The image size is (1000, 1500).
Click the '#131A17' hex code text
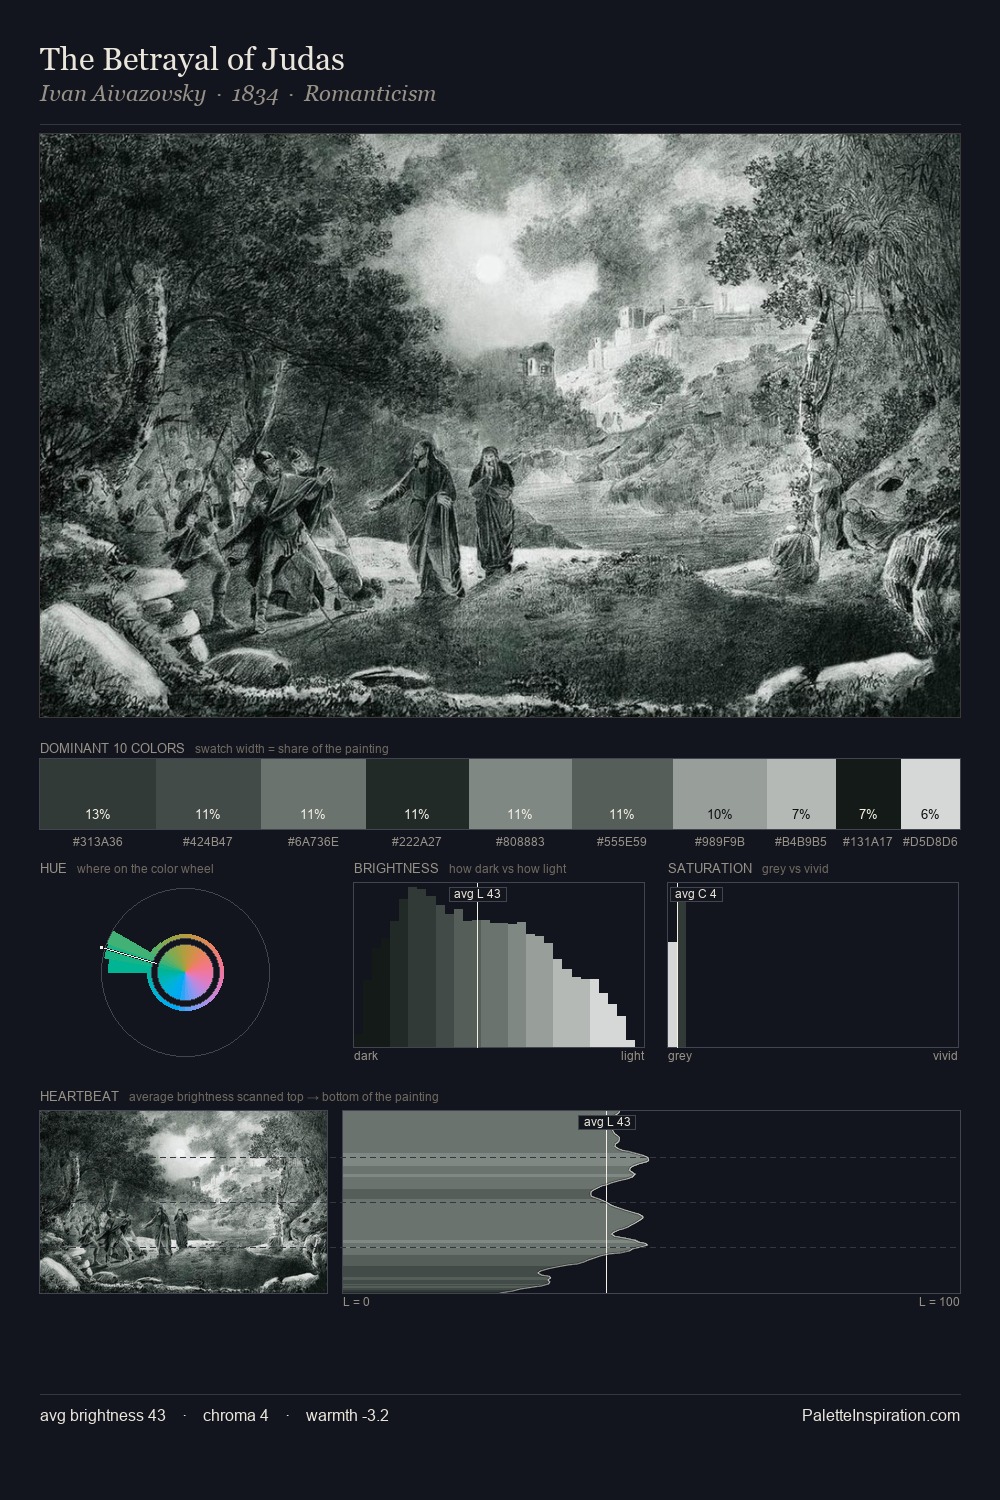[x=868, y=842]
